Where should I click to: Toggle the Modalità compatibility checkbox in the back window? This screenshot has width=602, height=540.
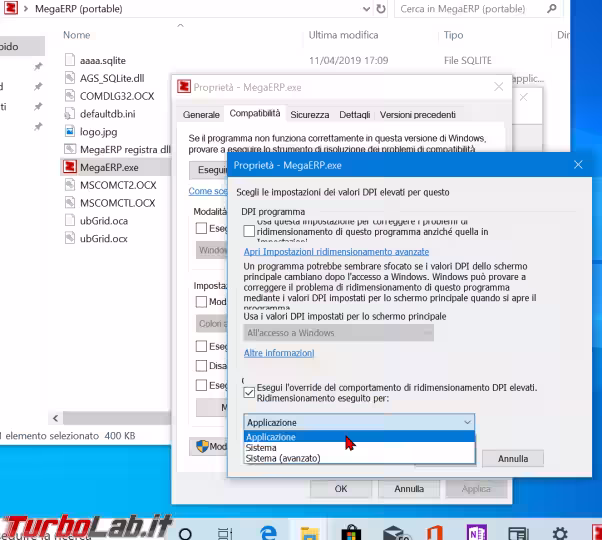[201, 228]
